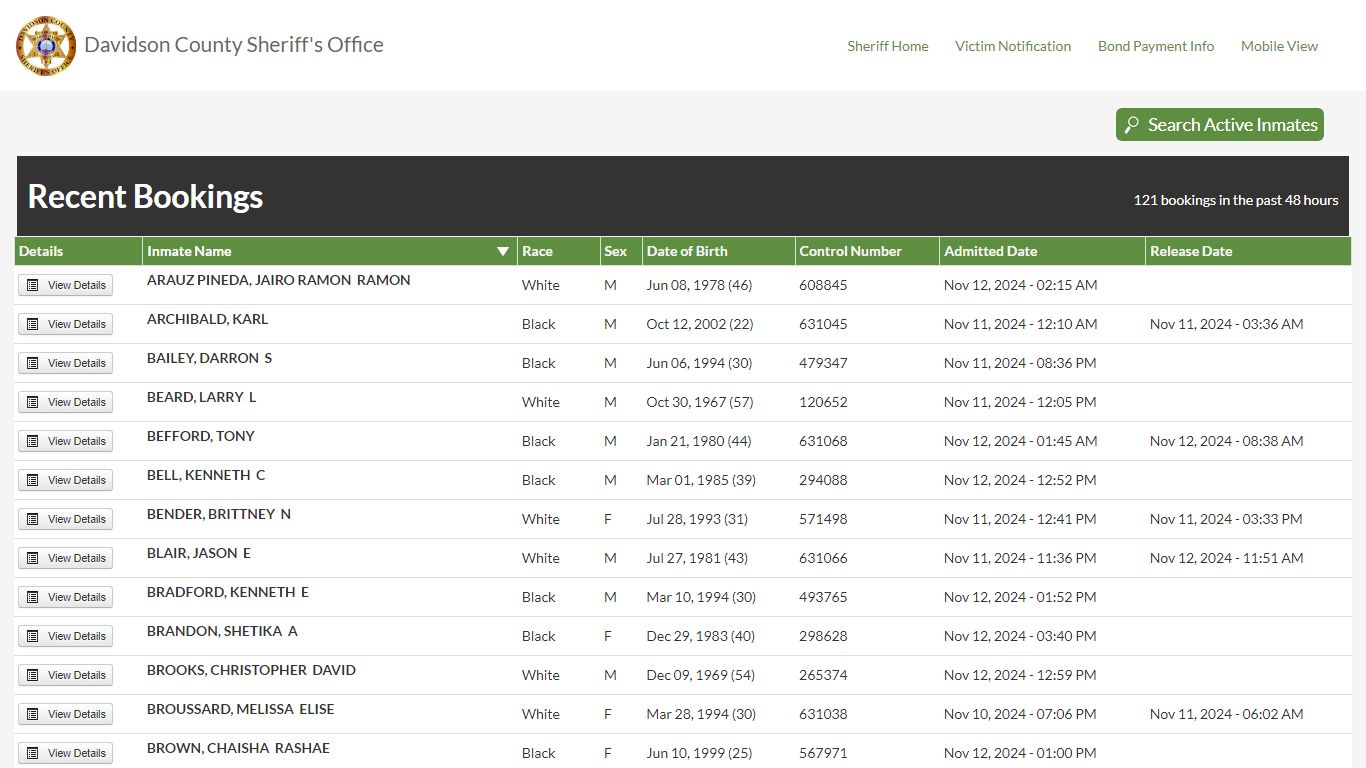Select the name BLAIR, JASON E

[199, 553]
